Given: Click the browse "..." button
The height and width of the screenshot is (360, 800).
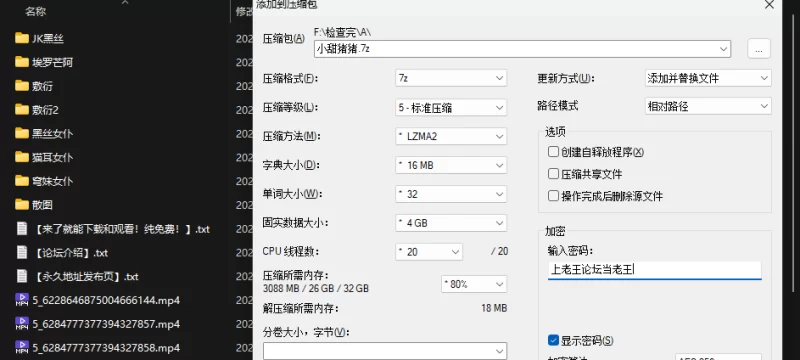Looking at the screenshot, I should tap(759, 49).
